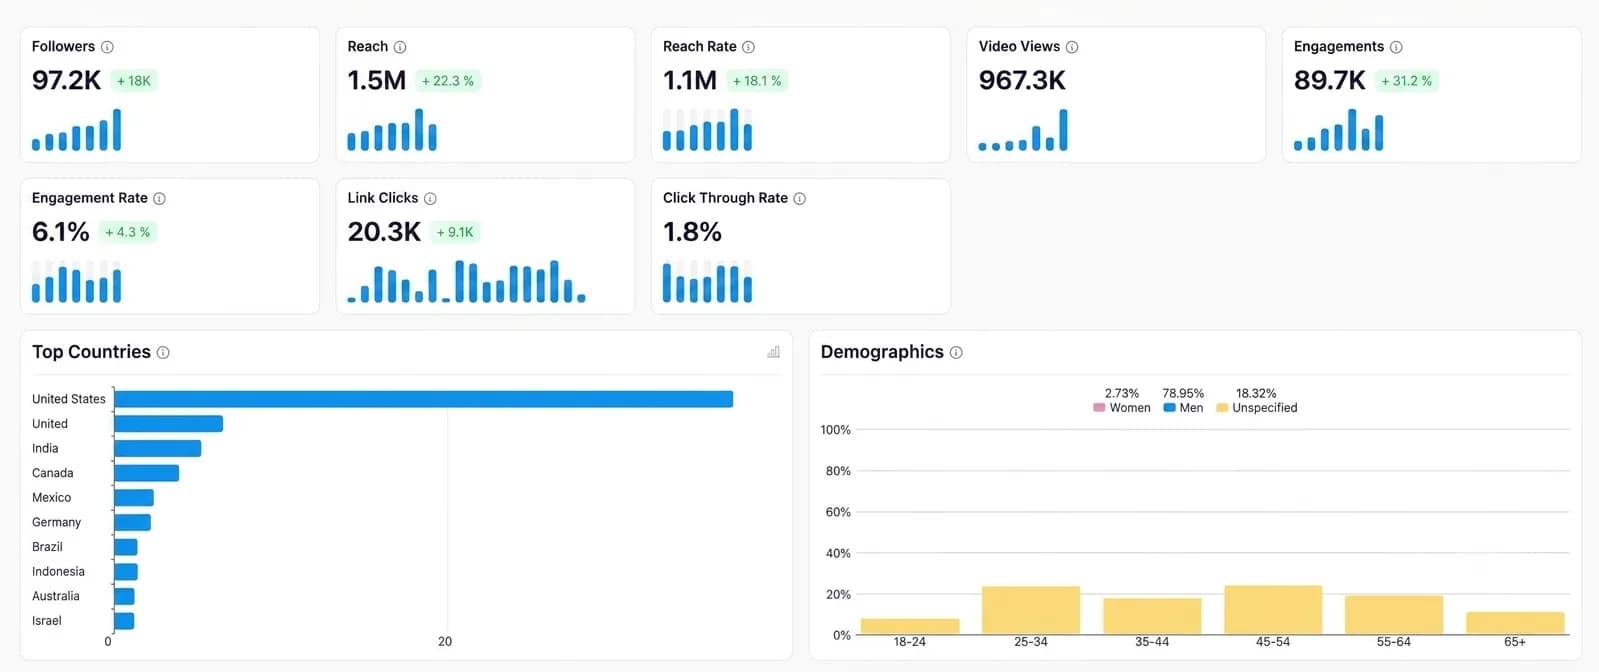The image size is (1599, 672).
Task: Click the Link Clicks +9.1K badge
Action: coord(456,232)
